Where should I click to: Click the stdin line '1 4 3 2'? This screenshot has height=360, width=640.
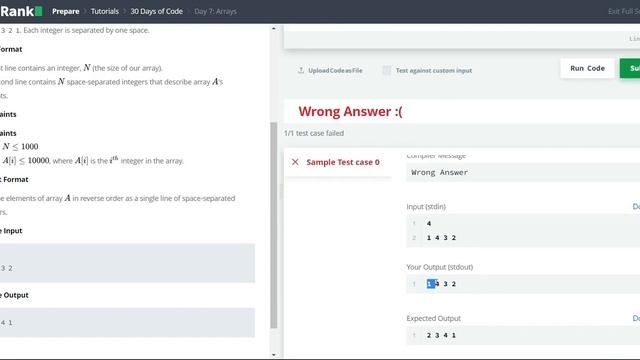[441, 238]
